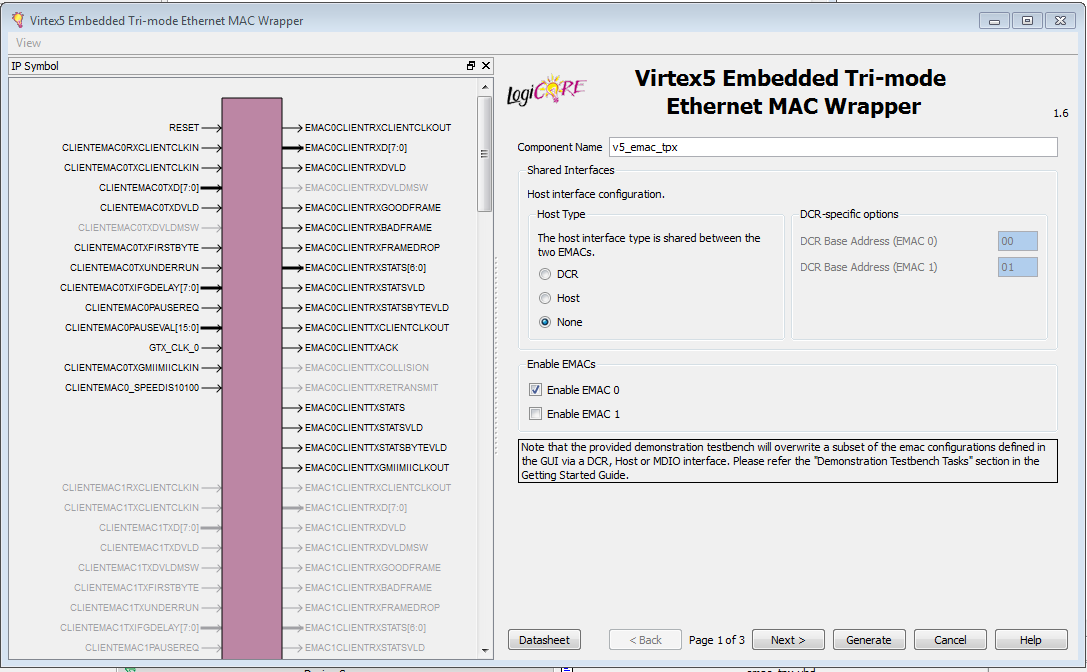Click the EMAC0CLIENTRXCLIENTCLKOUT port label

(378, 128)
